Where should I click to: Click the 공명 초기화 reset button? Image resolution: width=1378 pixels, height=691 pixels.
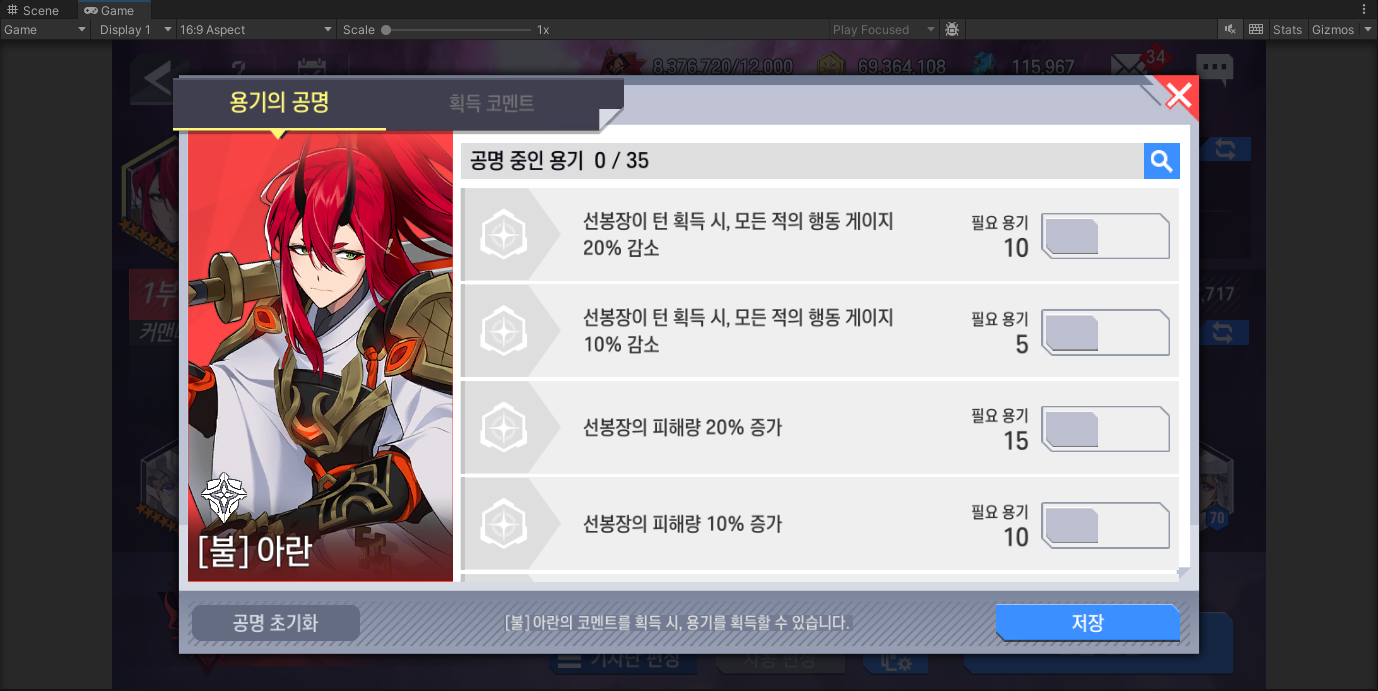point(275,623)
